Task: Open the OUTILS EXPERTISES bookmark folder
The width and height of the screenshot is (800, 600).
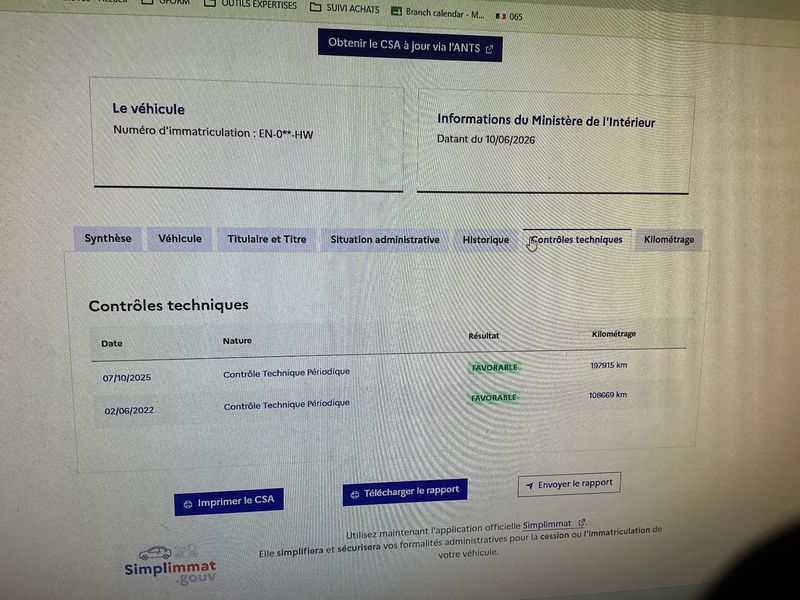Action: click(250, 5)
